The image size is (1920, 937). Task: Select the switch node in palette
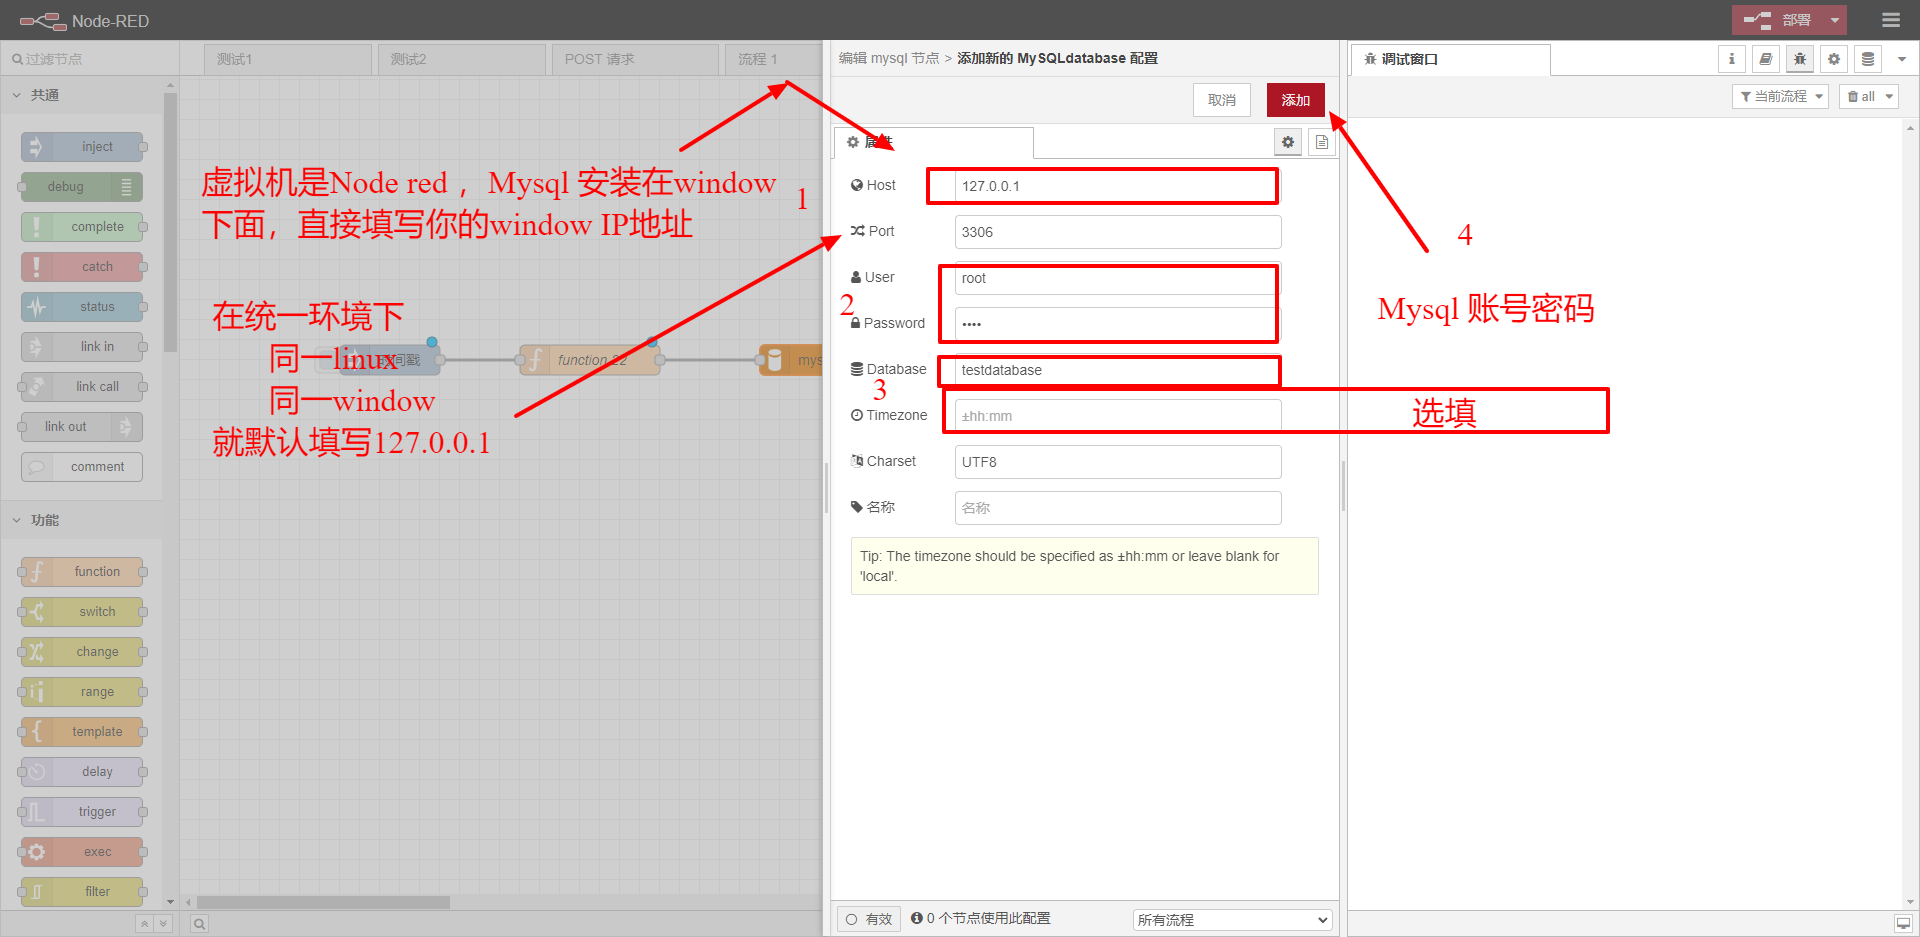click(82, 612)
